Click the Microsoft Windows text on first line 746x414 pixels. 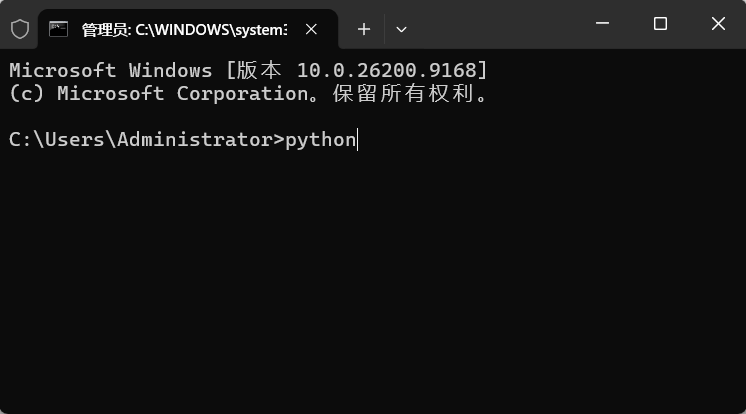(x=110, y=70)
